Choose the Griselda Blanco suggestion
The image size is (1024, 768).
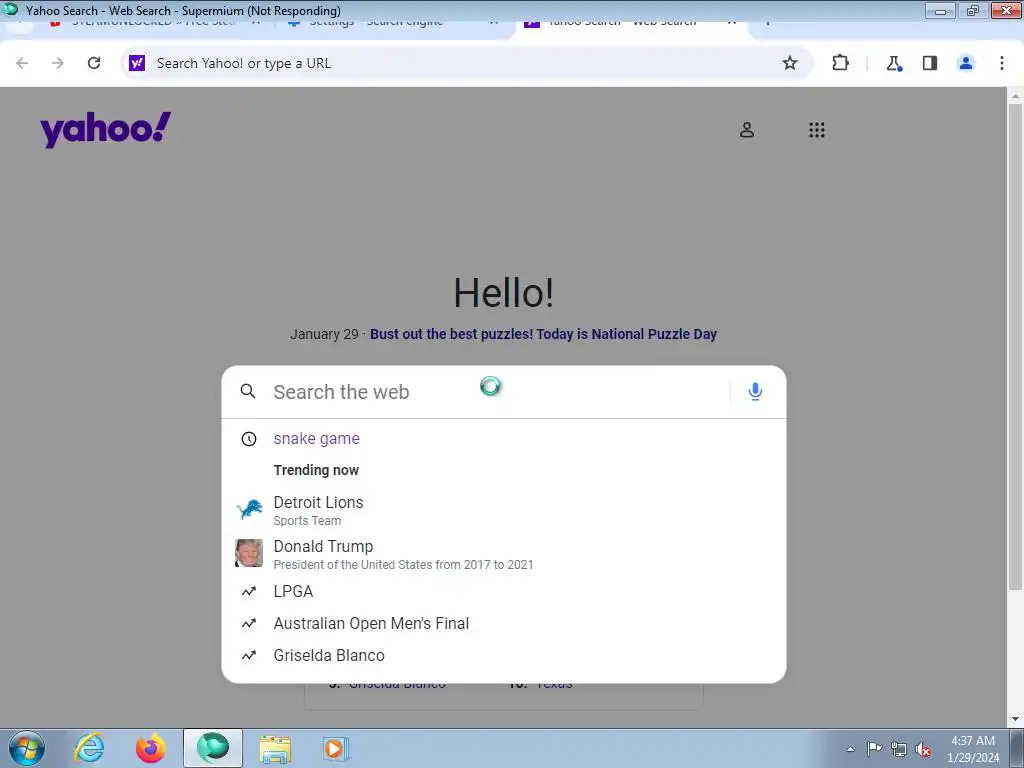pyautogui.click(x=504, y=656)
